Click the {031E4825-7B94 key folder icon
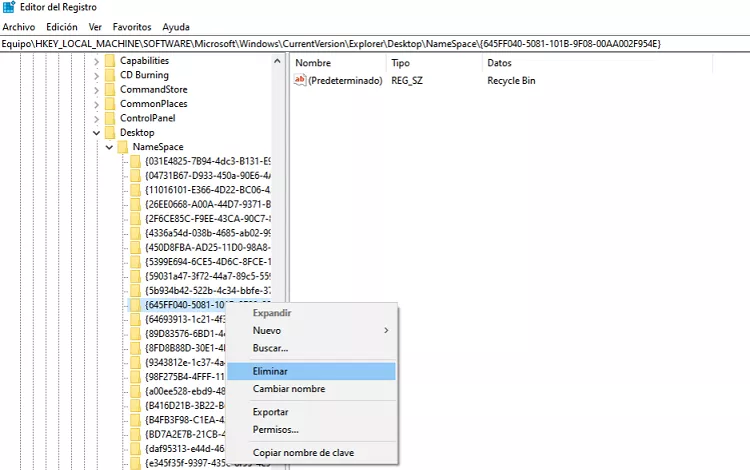Image resolution: width=750 pixels, height=470 pixels. click(135, 161)
